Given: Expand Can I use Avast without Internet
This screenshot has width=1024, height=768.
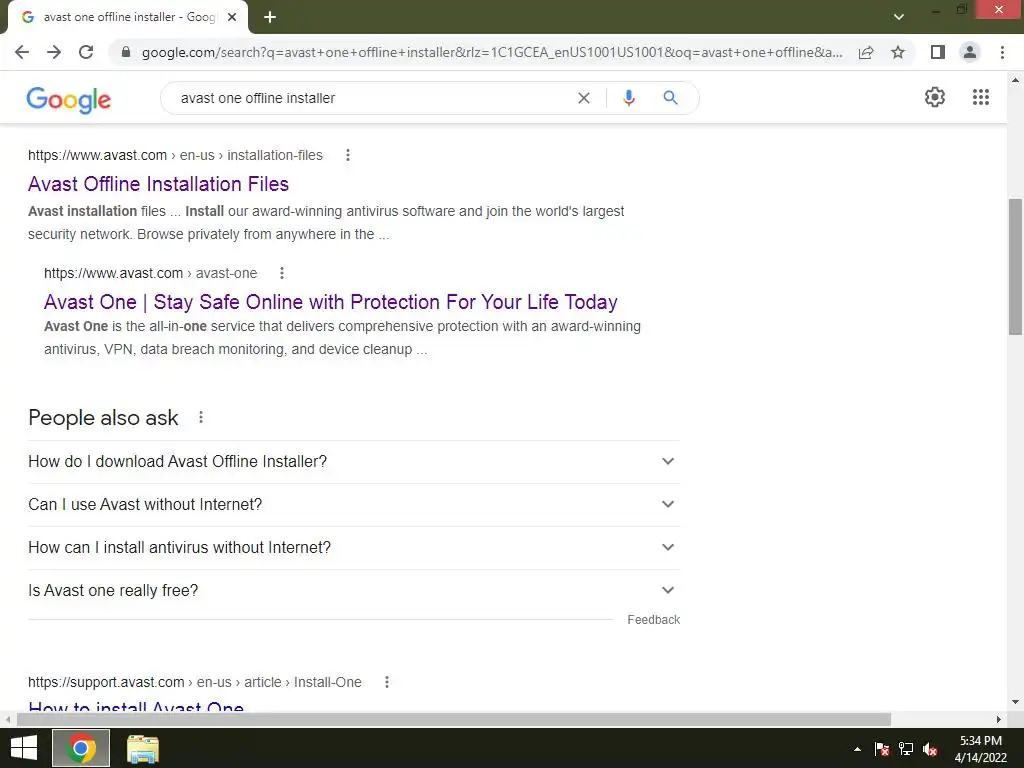Looking at the screenshot, I should [x=353, y=505].
